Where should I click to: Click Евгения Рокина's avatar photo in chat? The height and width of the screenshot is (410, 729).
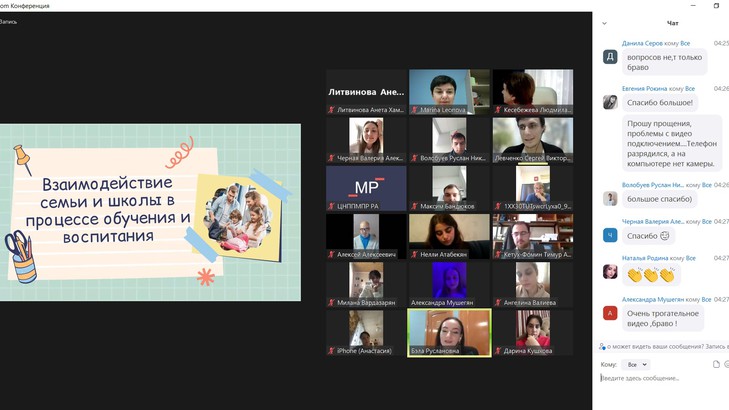[x=610, y=102]
